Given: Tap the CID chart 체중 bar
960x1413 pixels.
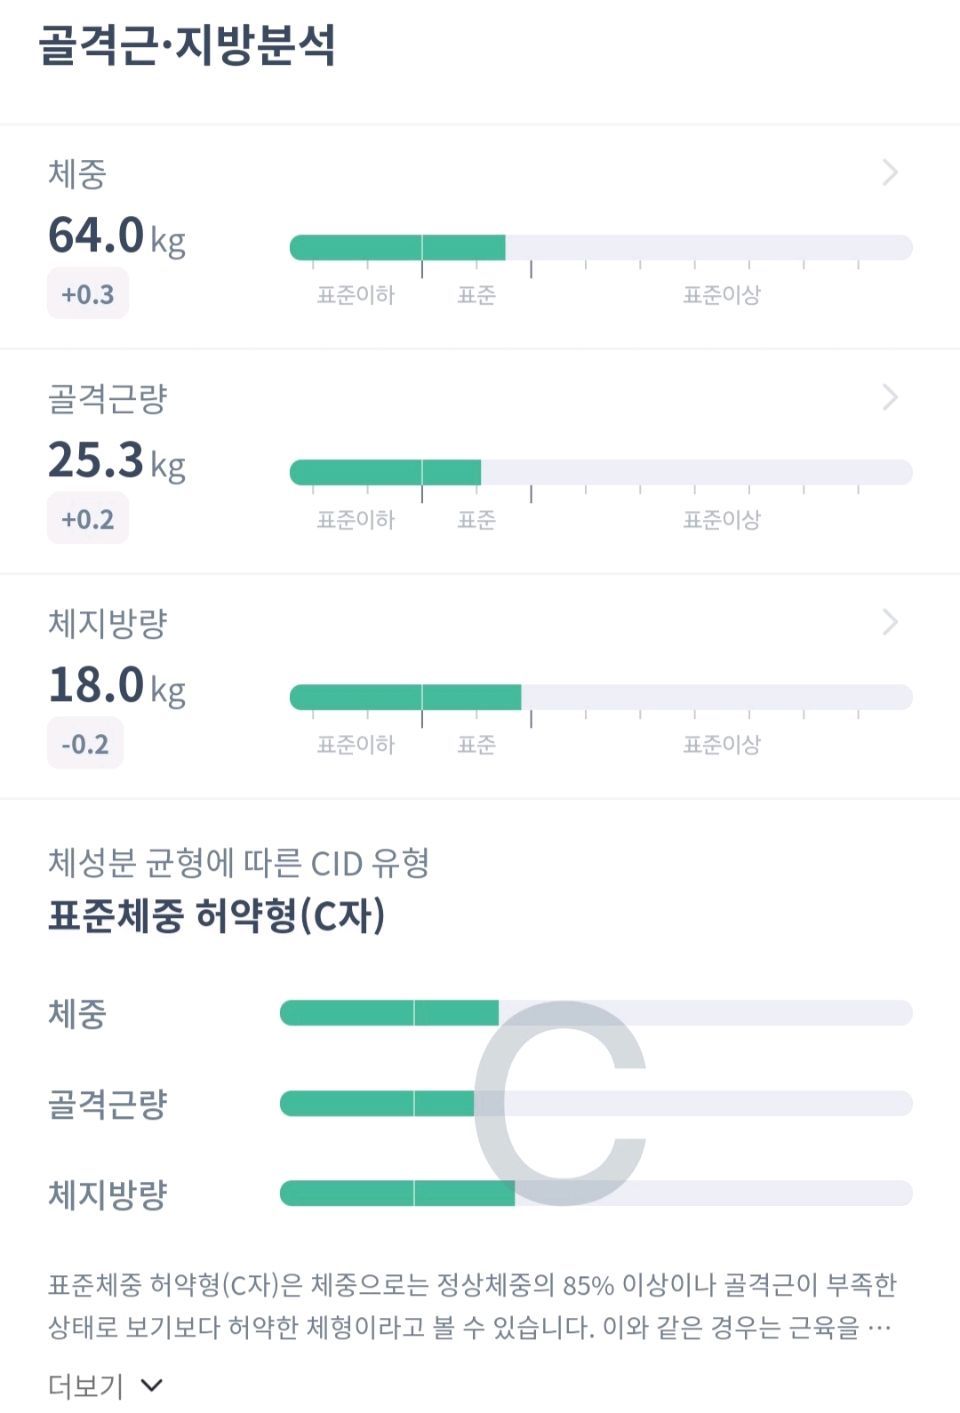Looking at the screenshot, I should pos(596,1013).
